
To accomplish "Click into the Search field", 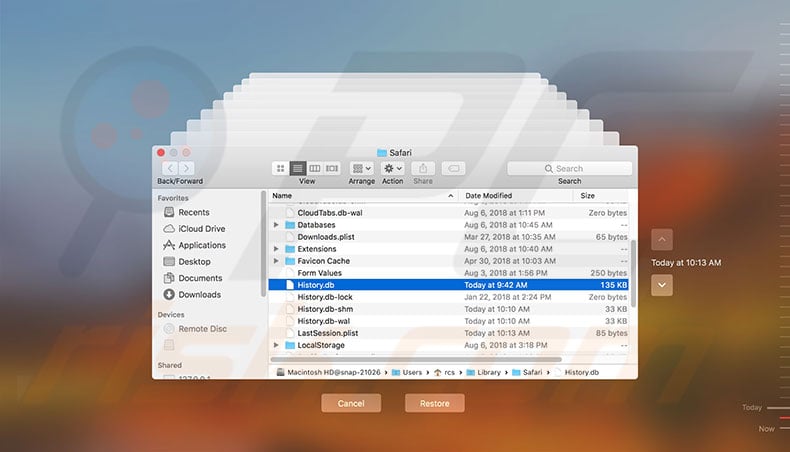I will [569, 168].
